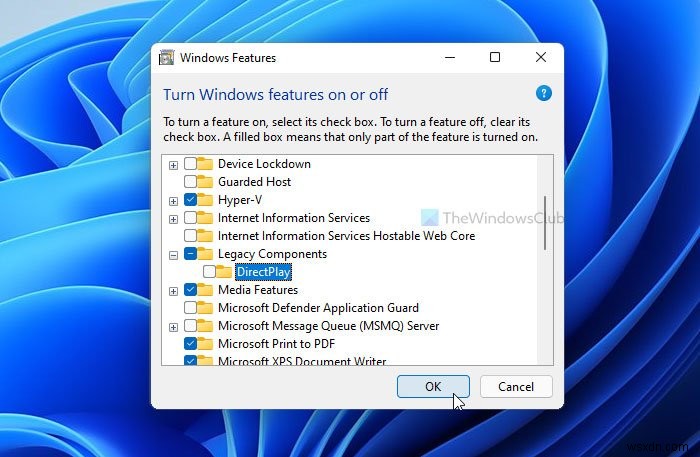Select the Legacy Components label
The height and width of the screenshot is (457, 700).
coord(272,254)
